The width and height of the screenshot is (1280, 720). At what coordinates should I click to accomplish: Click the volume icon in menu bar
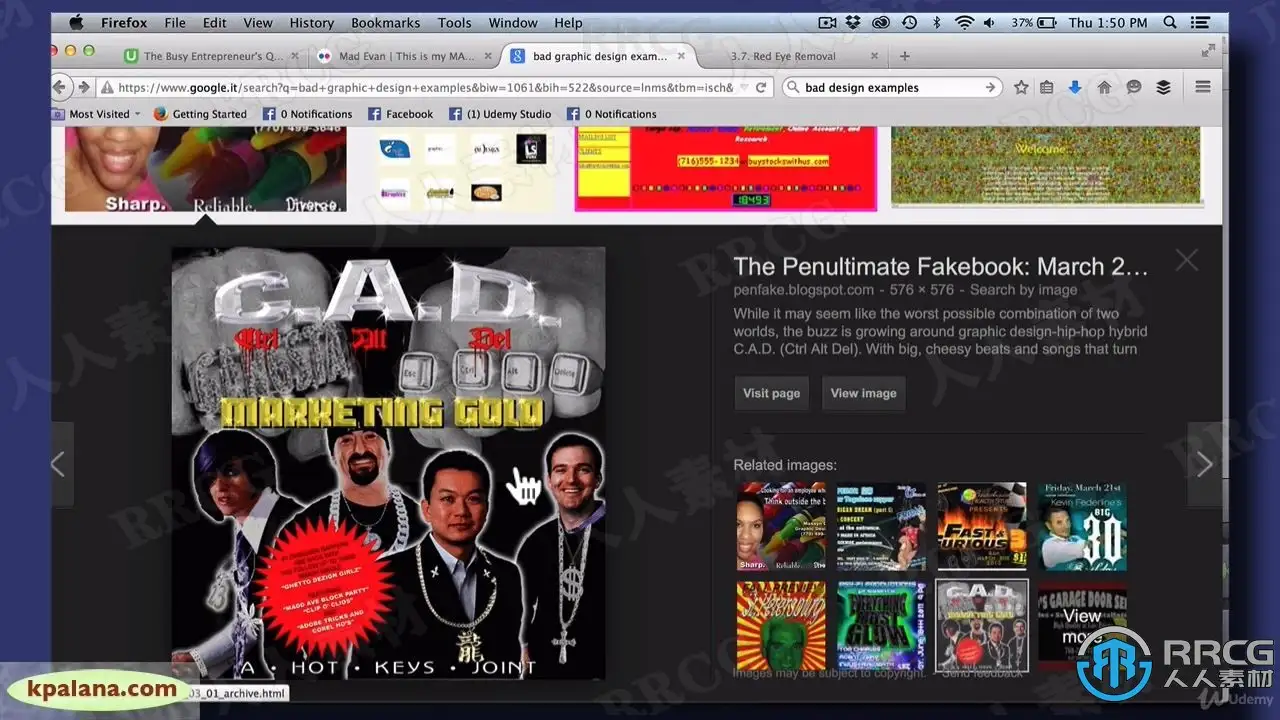tap(989, 22)
